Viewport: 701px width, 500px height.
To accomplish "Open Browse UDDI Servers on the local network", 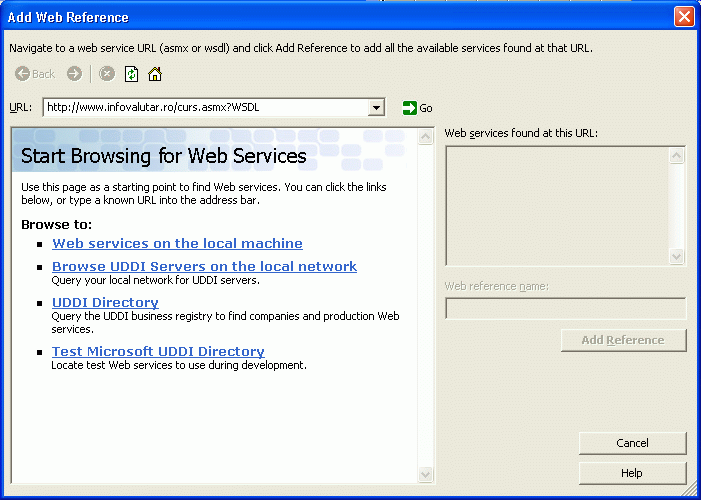I will (204, 267).
